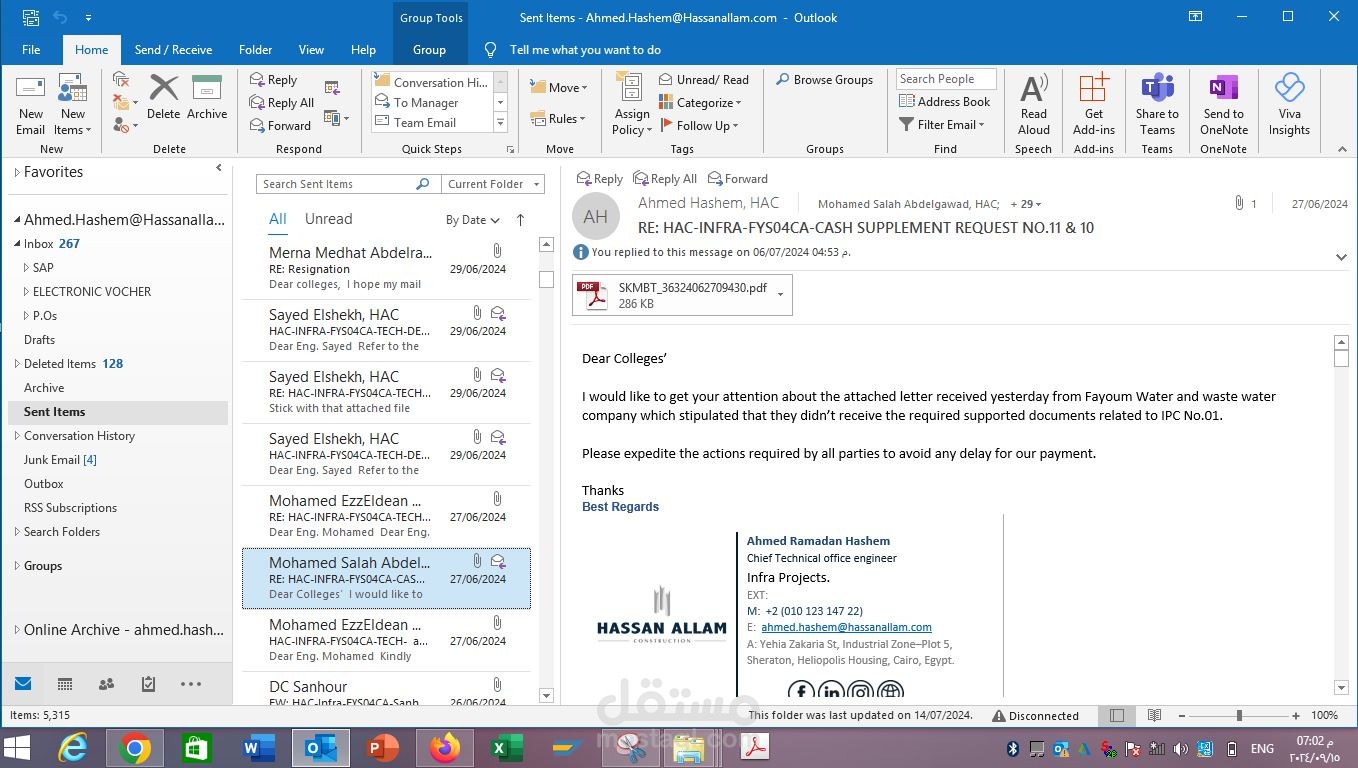Click Forward in the ribbon's Respond group

pos(279,126)
